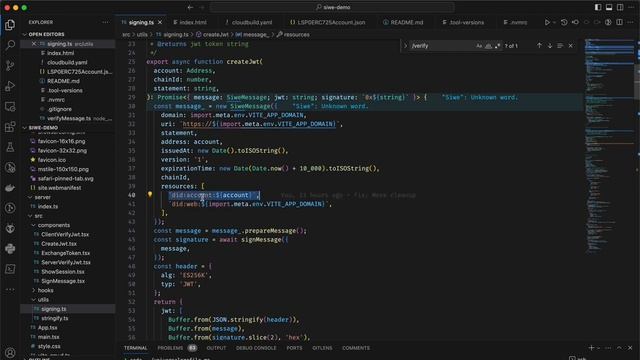Open Explorer panel more actions ellipsis
The width and height of the screenshot is (640, 360).
pos(105,22)
